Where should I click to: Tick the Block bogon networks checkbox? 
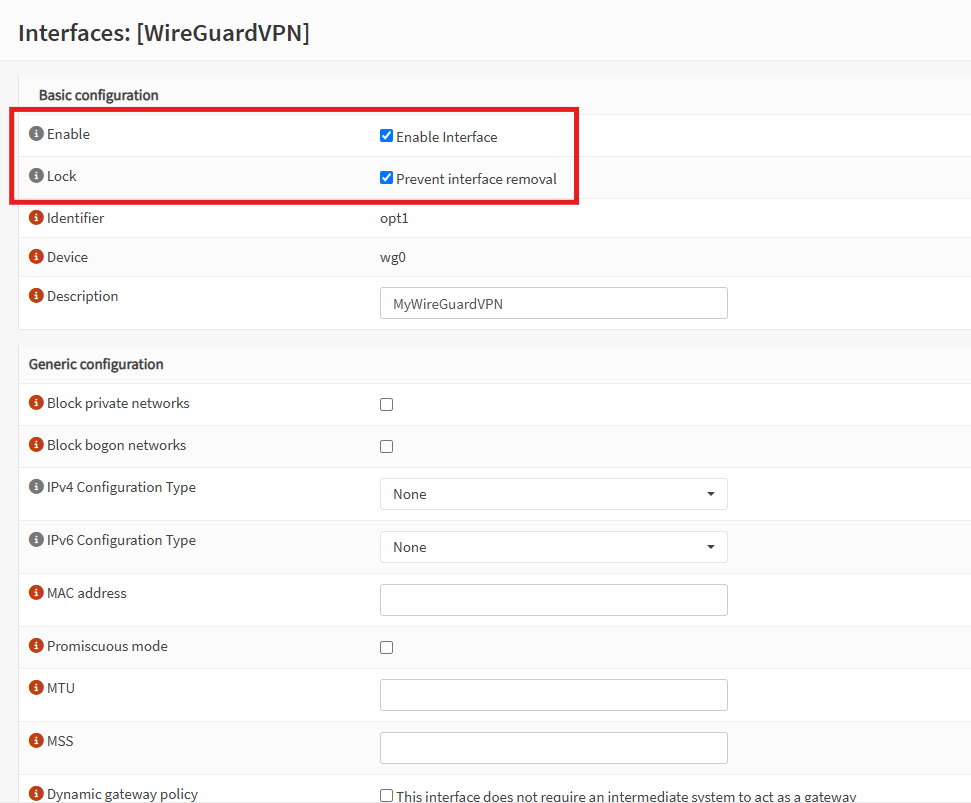[387, 447]
